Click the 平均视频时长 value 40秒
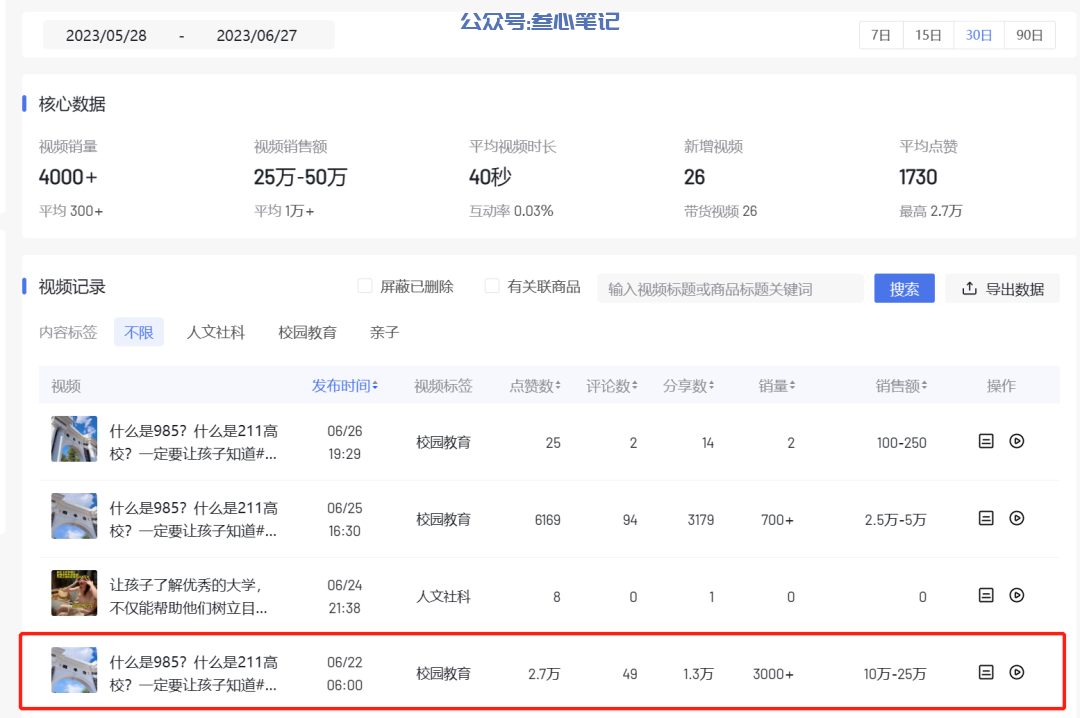 coord(490,177)
